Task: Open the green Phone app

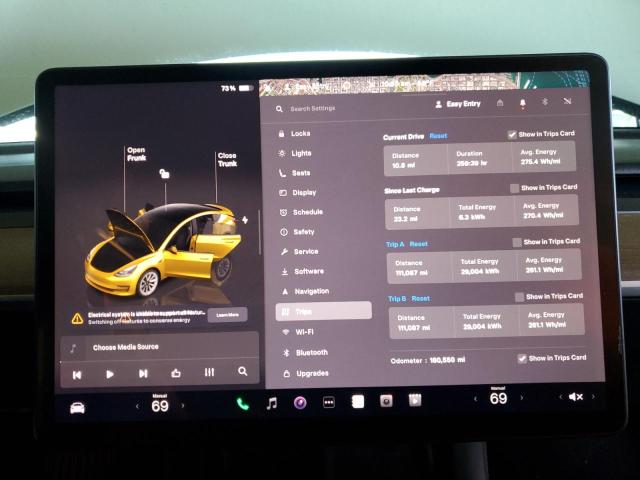Action: coord(242,404)
